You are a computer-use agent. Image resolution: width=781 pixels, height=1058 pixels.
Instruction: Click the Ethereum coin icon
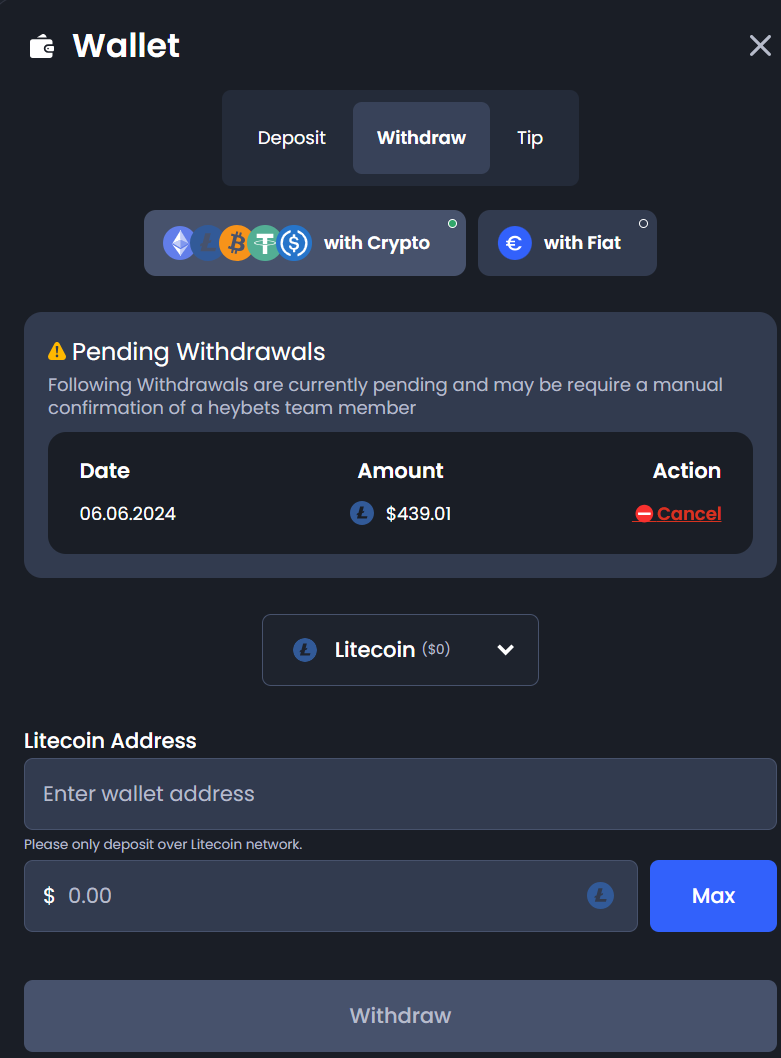pos(178,243)
